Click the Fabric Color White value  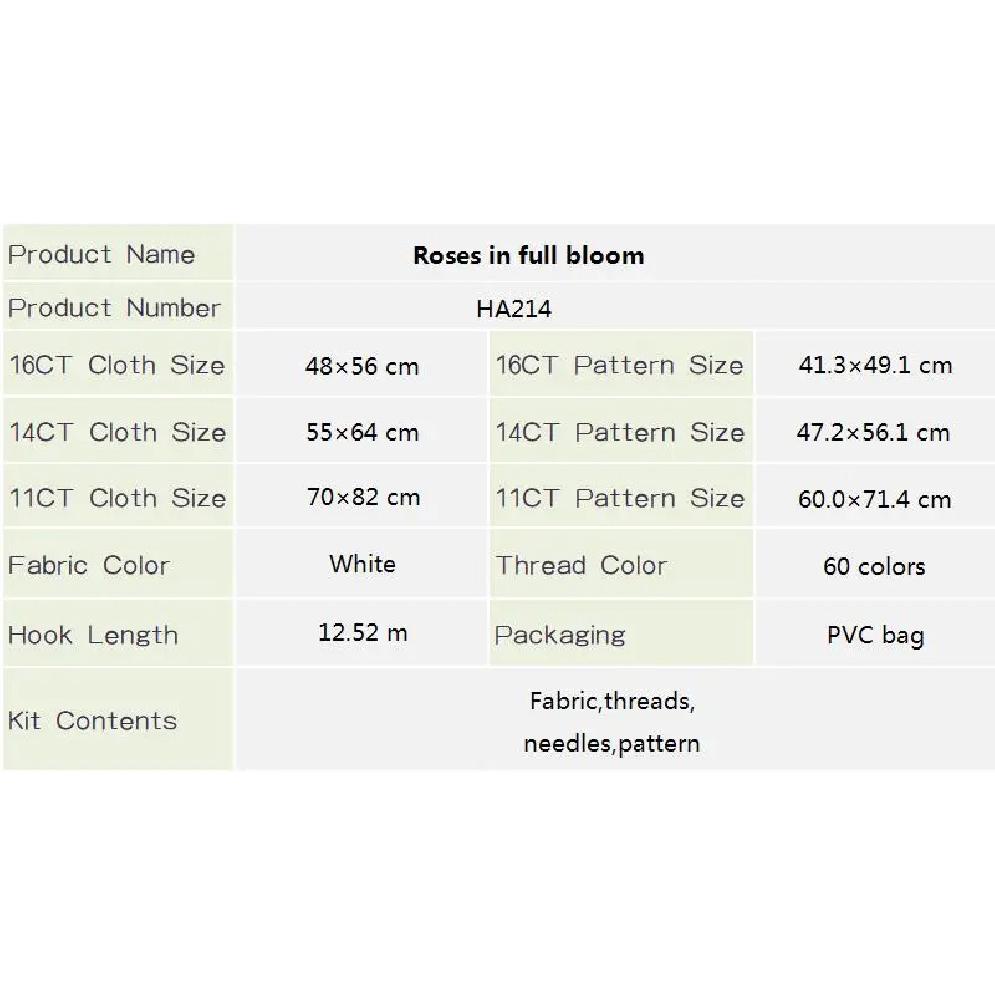click(x=362, y=563)
